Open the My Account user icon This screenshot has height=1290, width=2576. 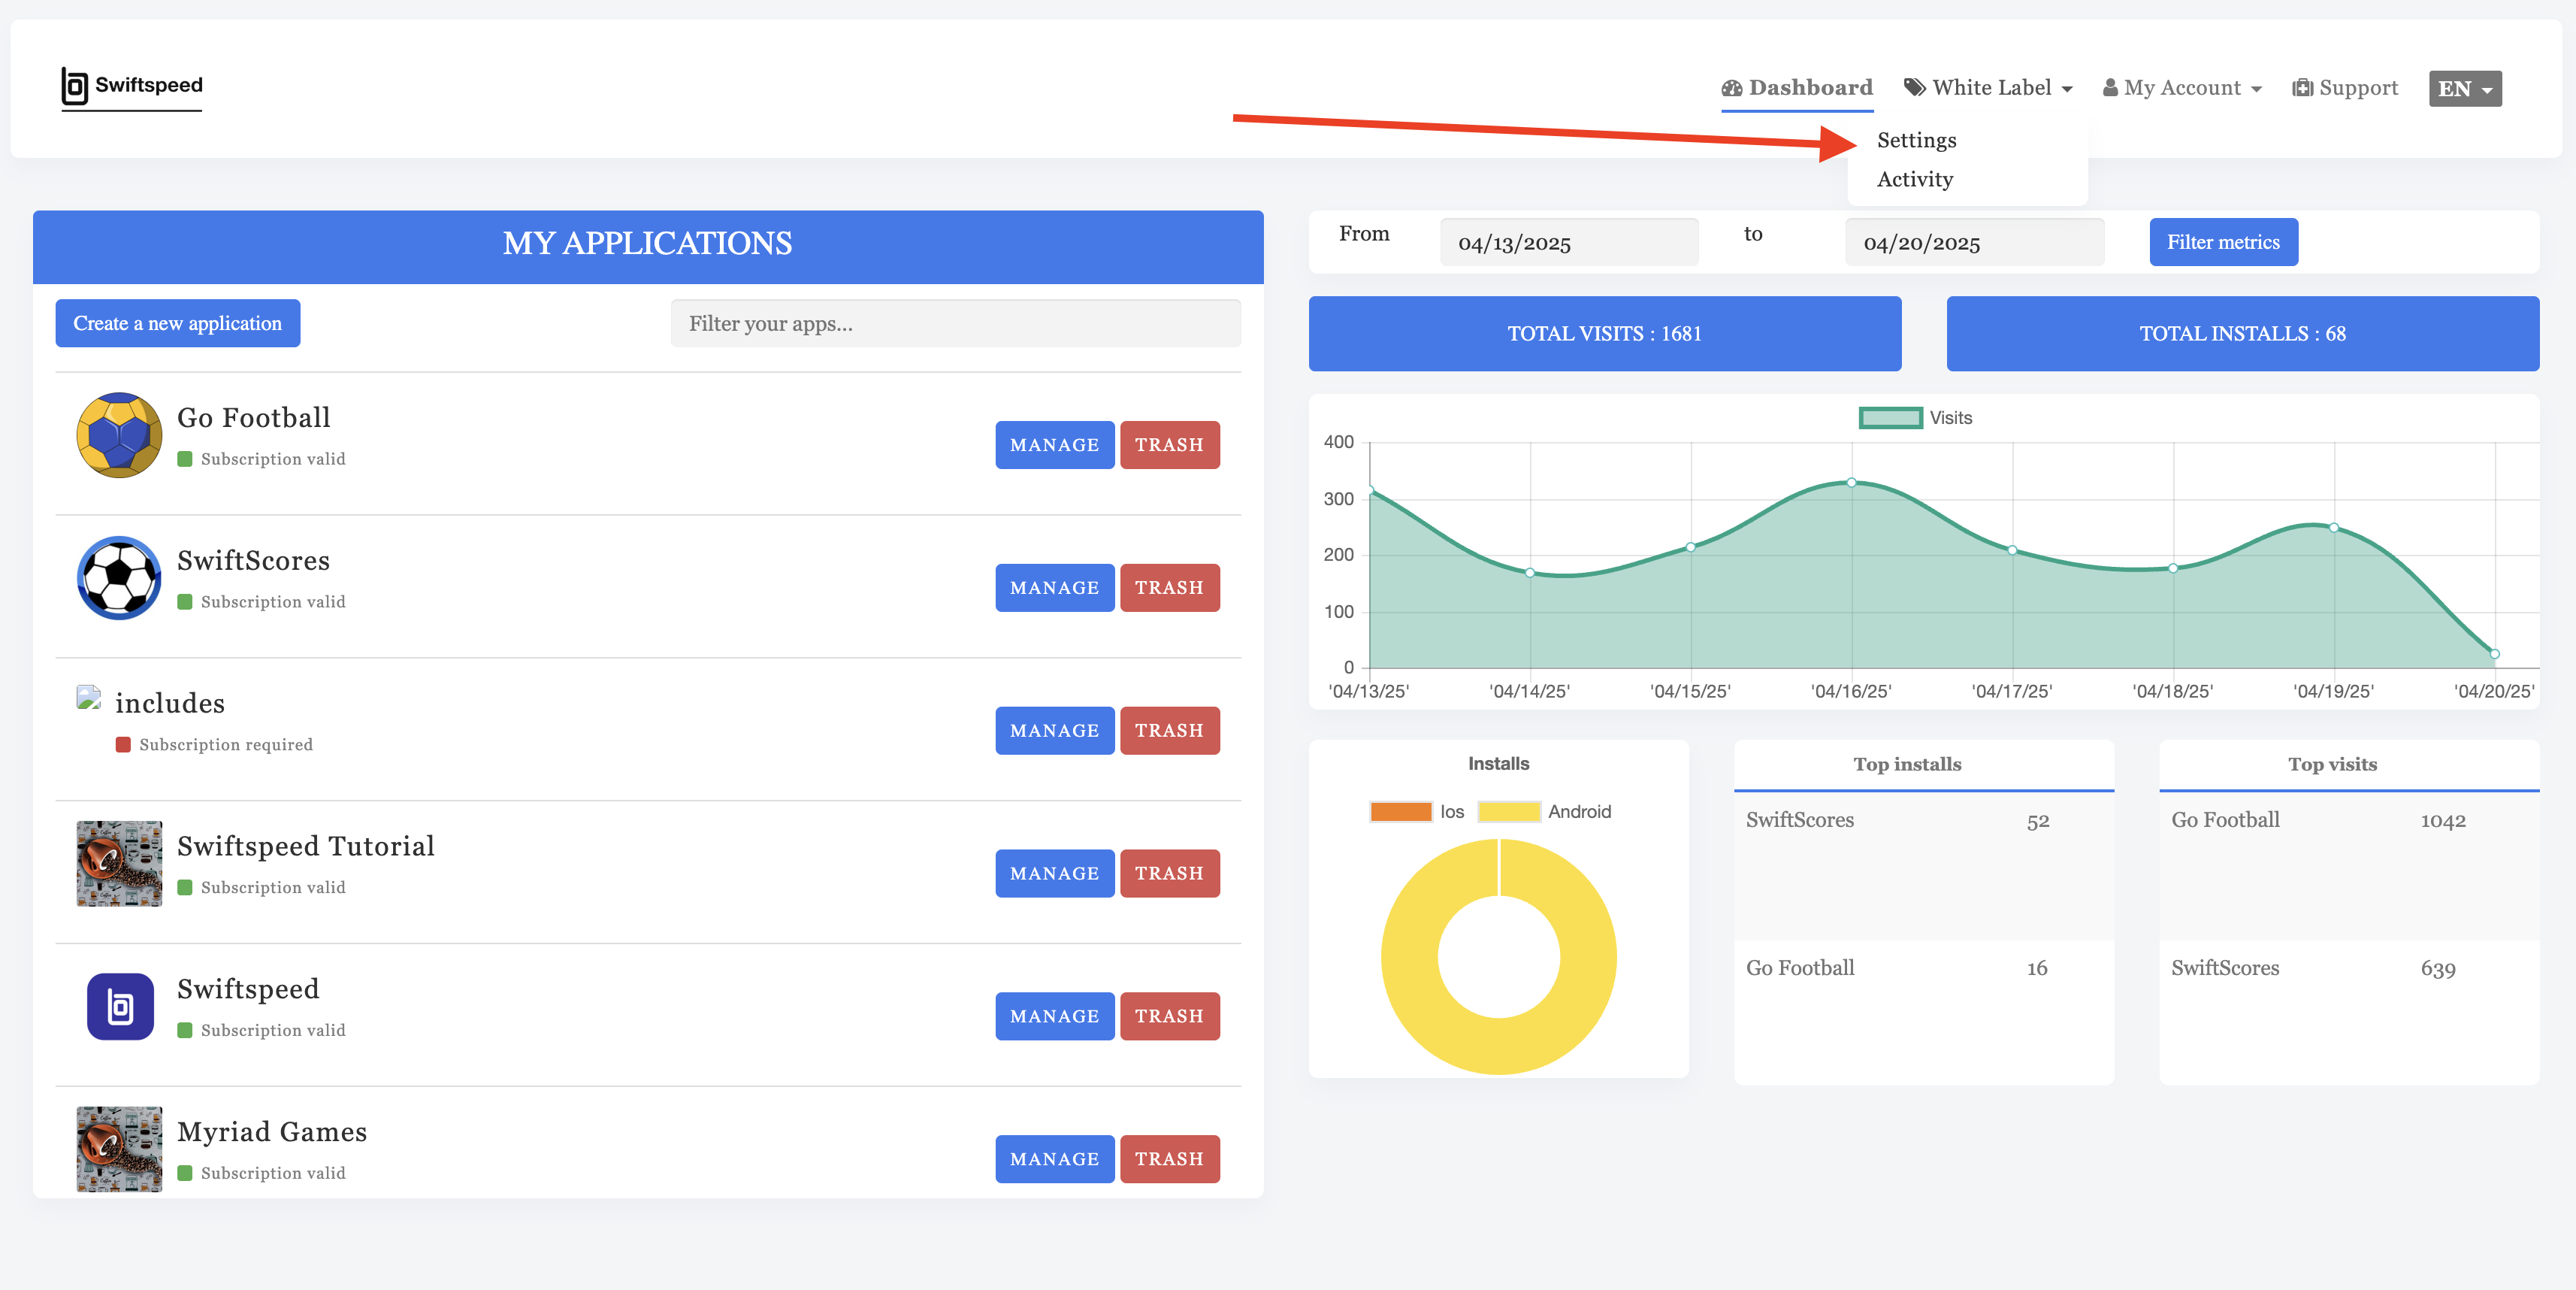click(x=2110, y=87)
